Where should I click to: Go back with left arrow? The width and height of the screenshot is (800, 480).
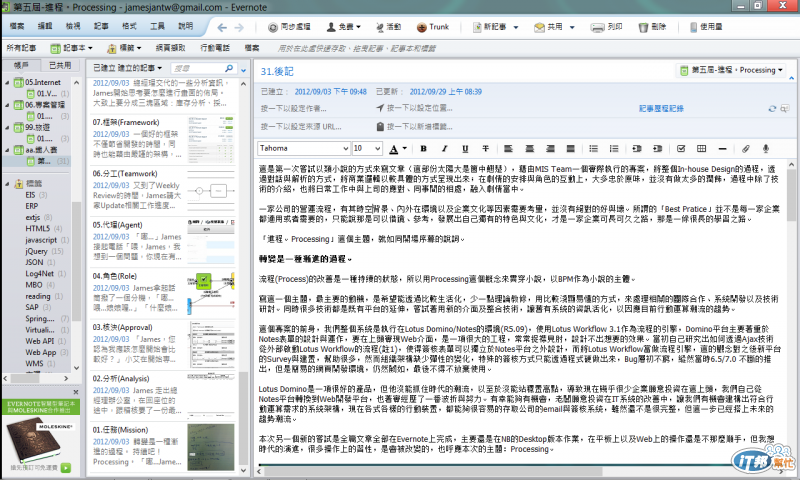222,28
